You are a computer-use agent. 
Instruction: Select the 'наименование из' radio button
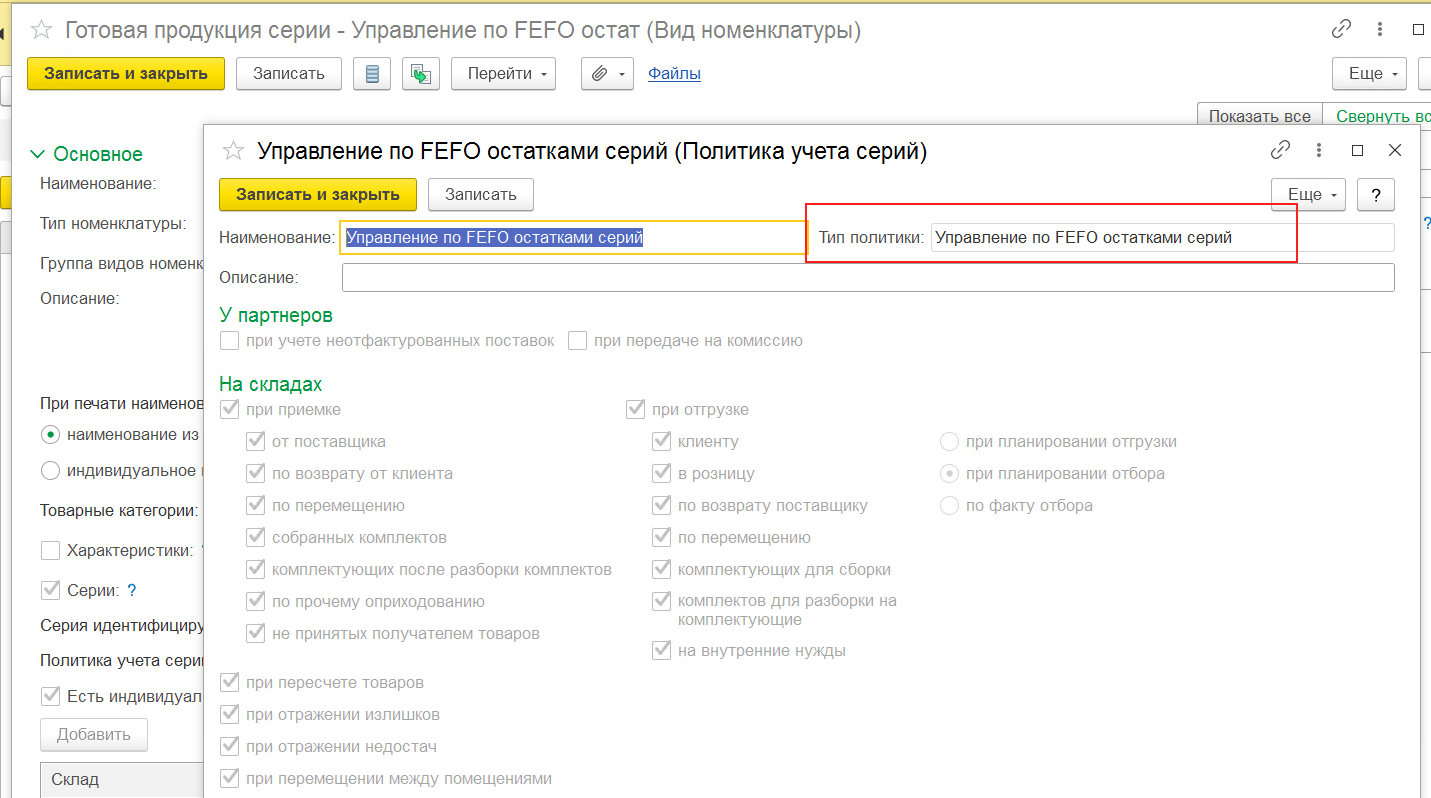50,435
